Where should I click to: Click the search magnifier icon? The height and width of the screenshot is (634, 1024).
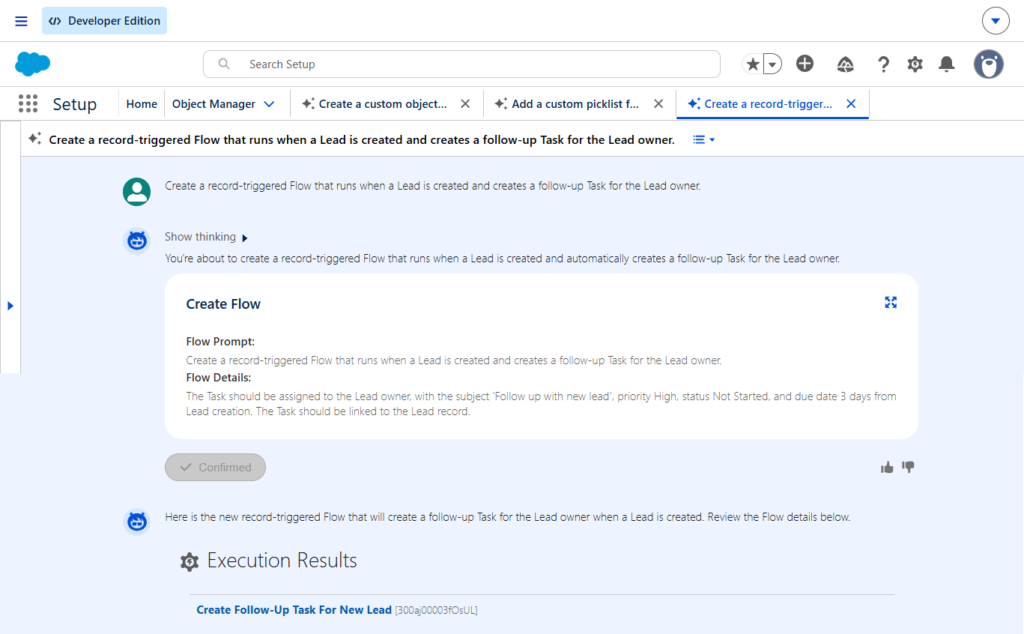pos(224,64)
